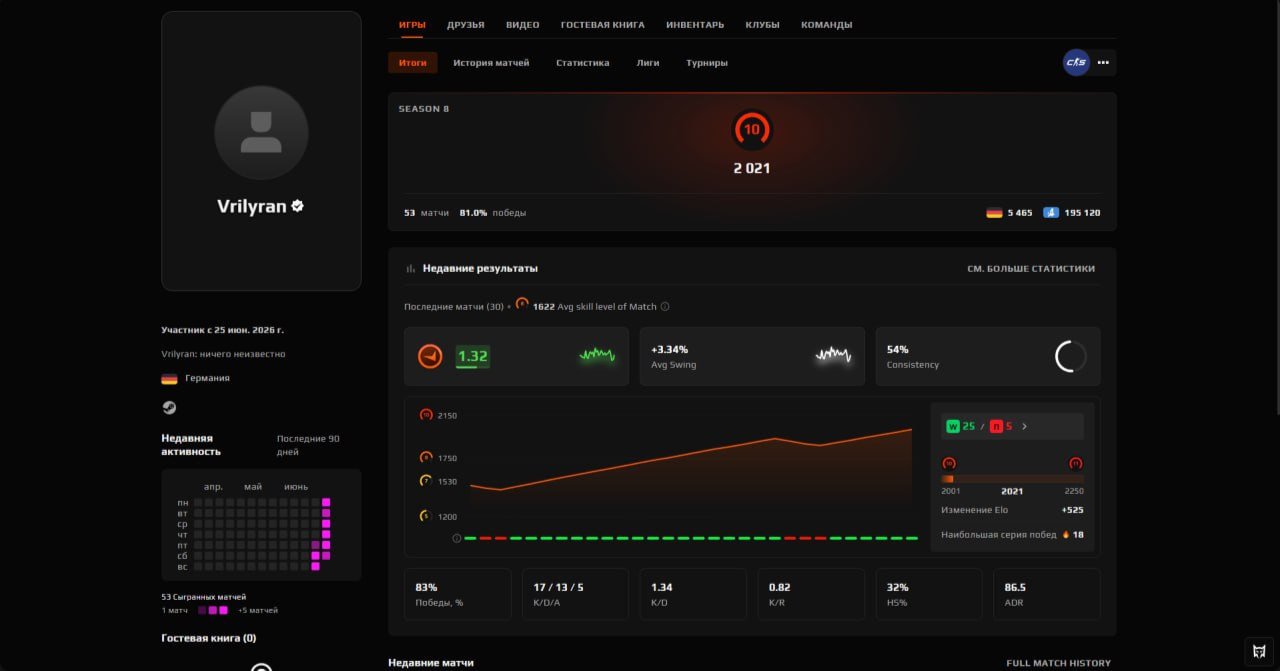This screenshot has height=671, width=1280.
Task: Click bar chart icon beside Недавние результаты
Action: [410, 269]
